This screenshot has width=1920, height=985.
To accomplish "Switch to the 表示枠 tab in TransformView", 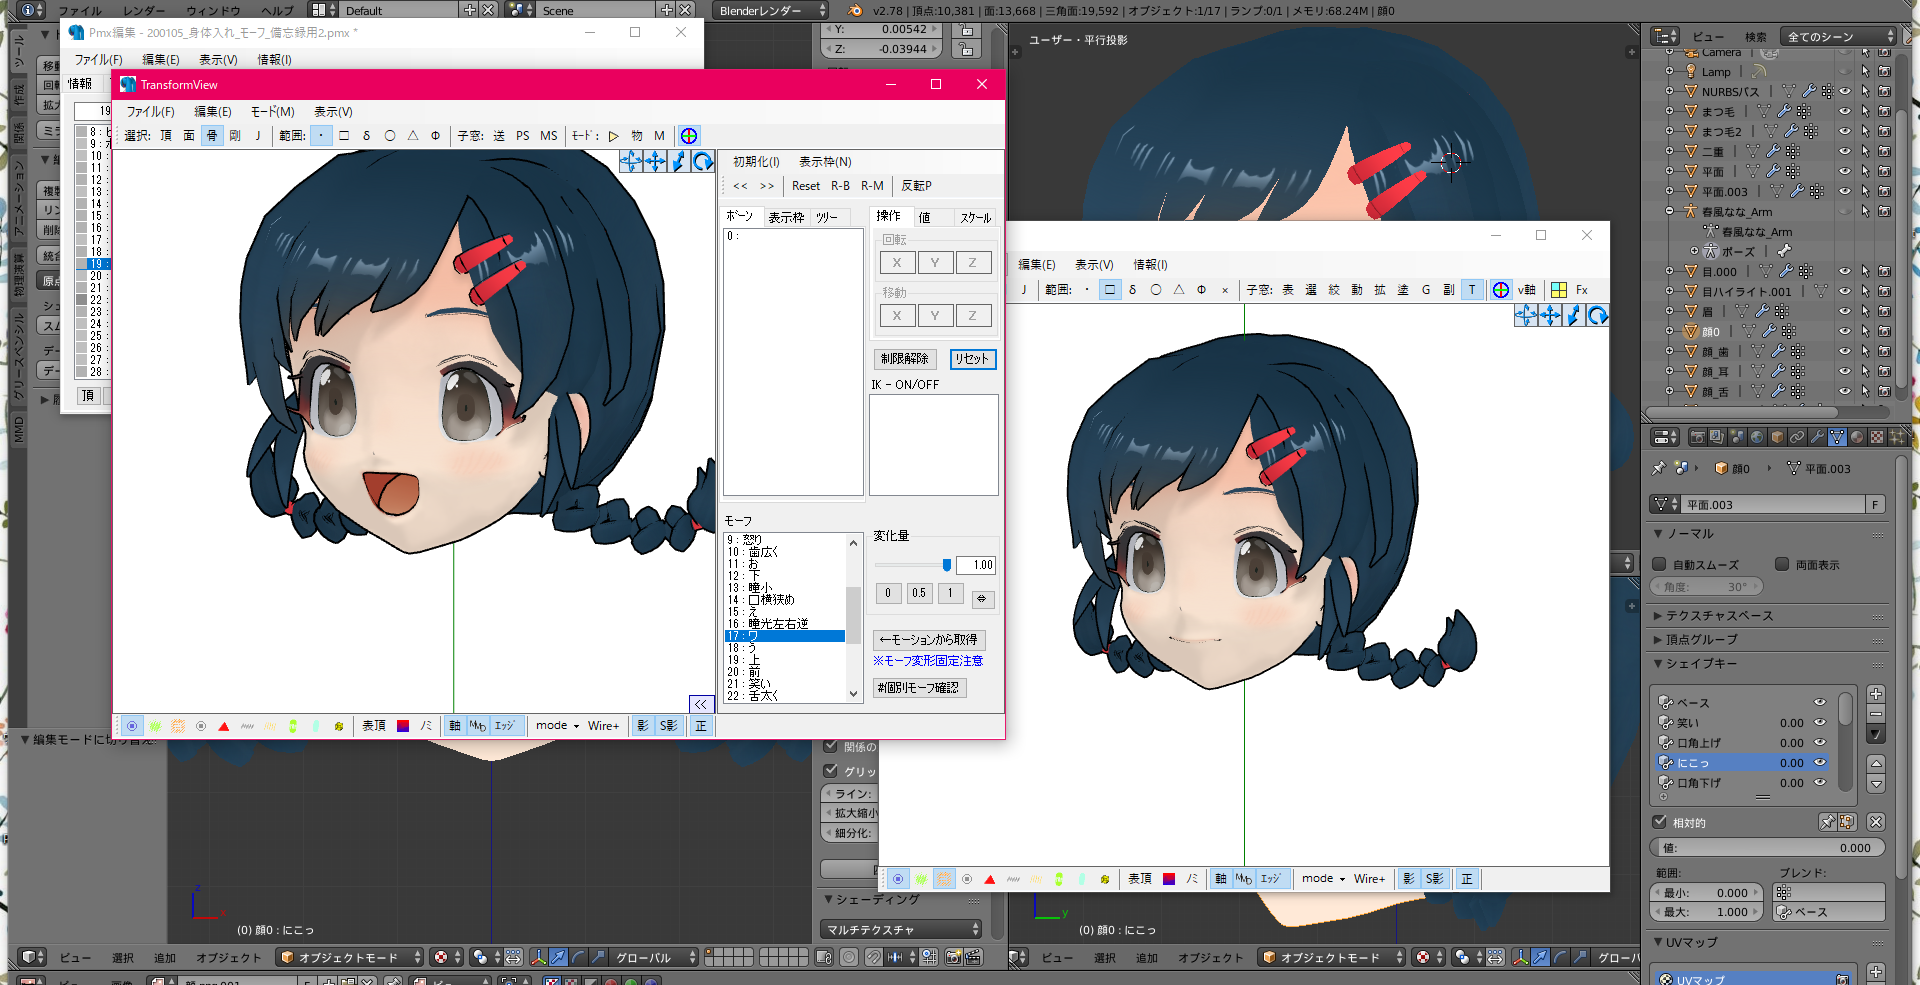I will 786,217.
